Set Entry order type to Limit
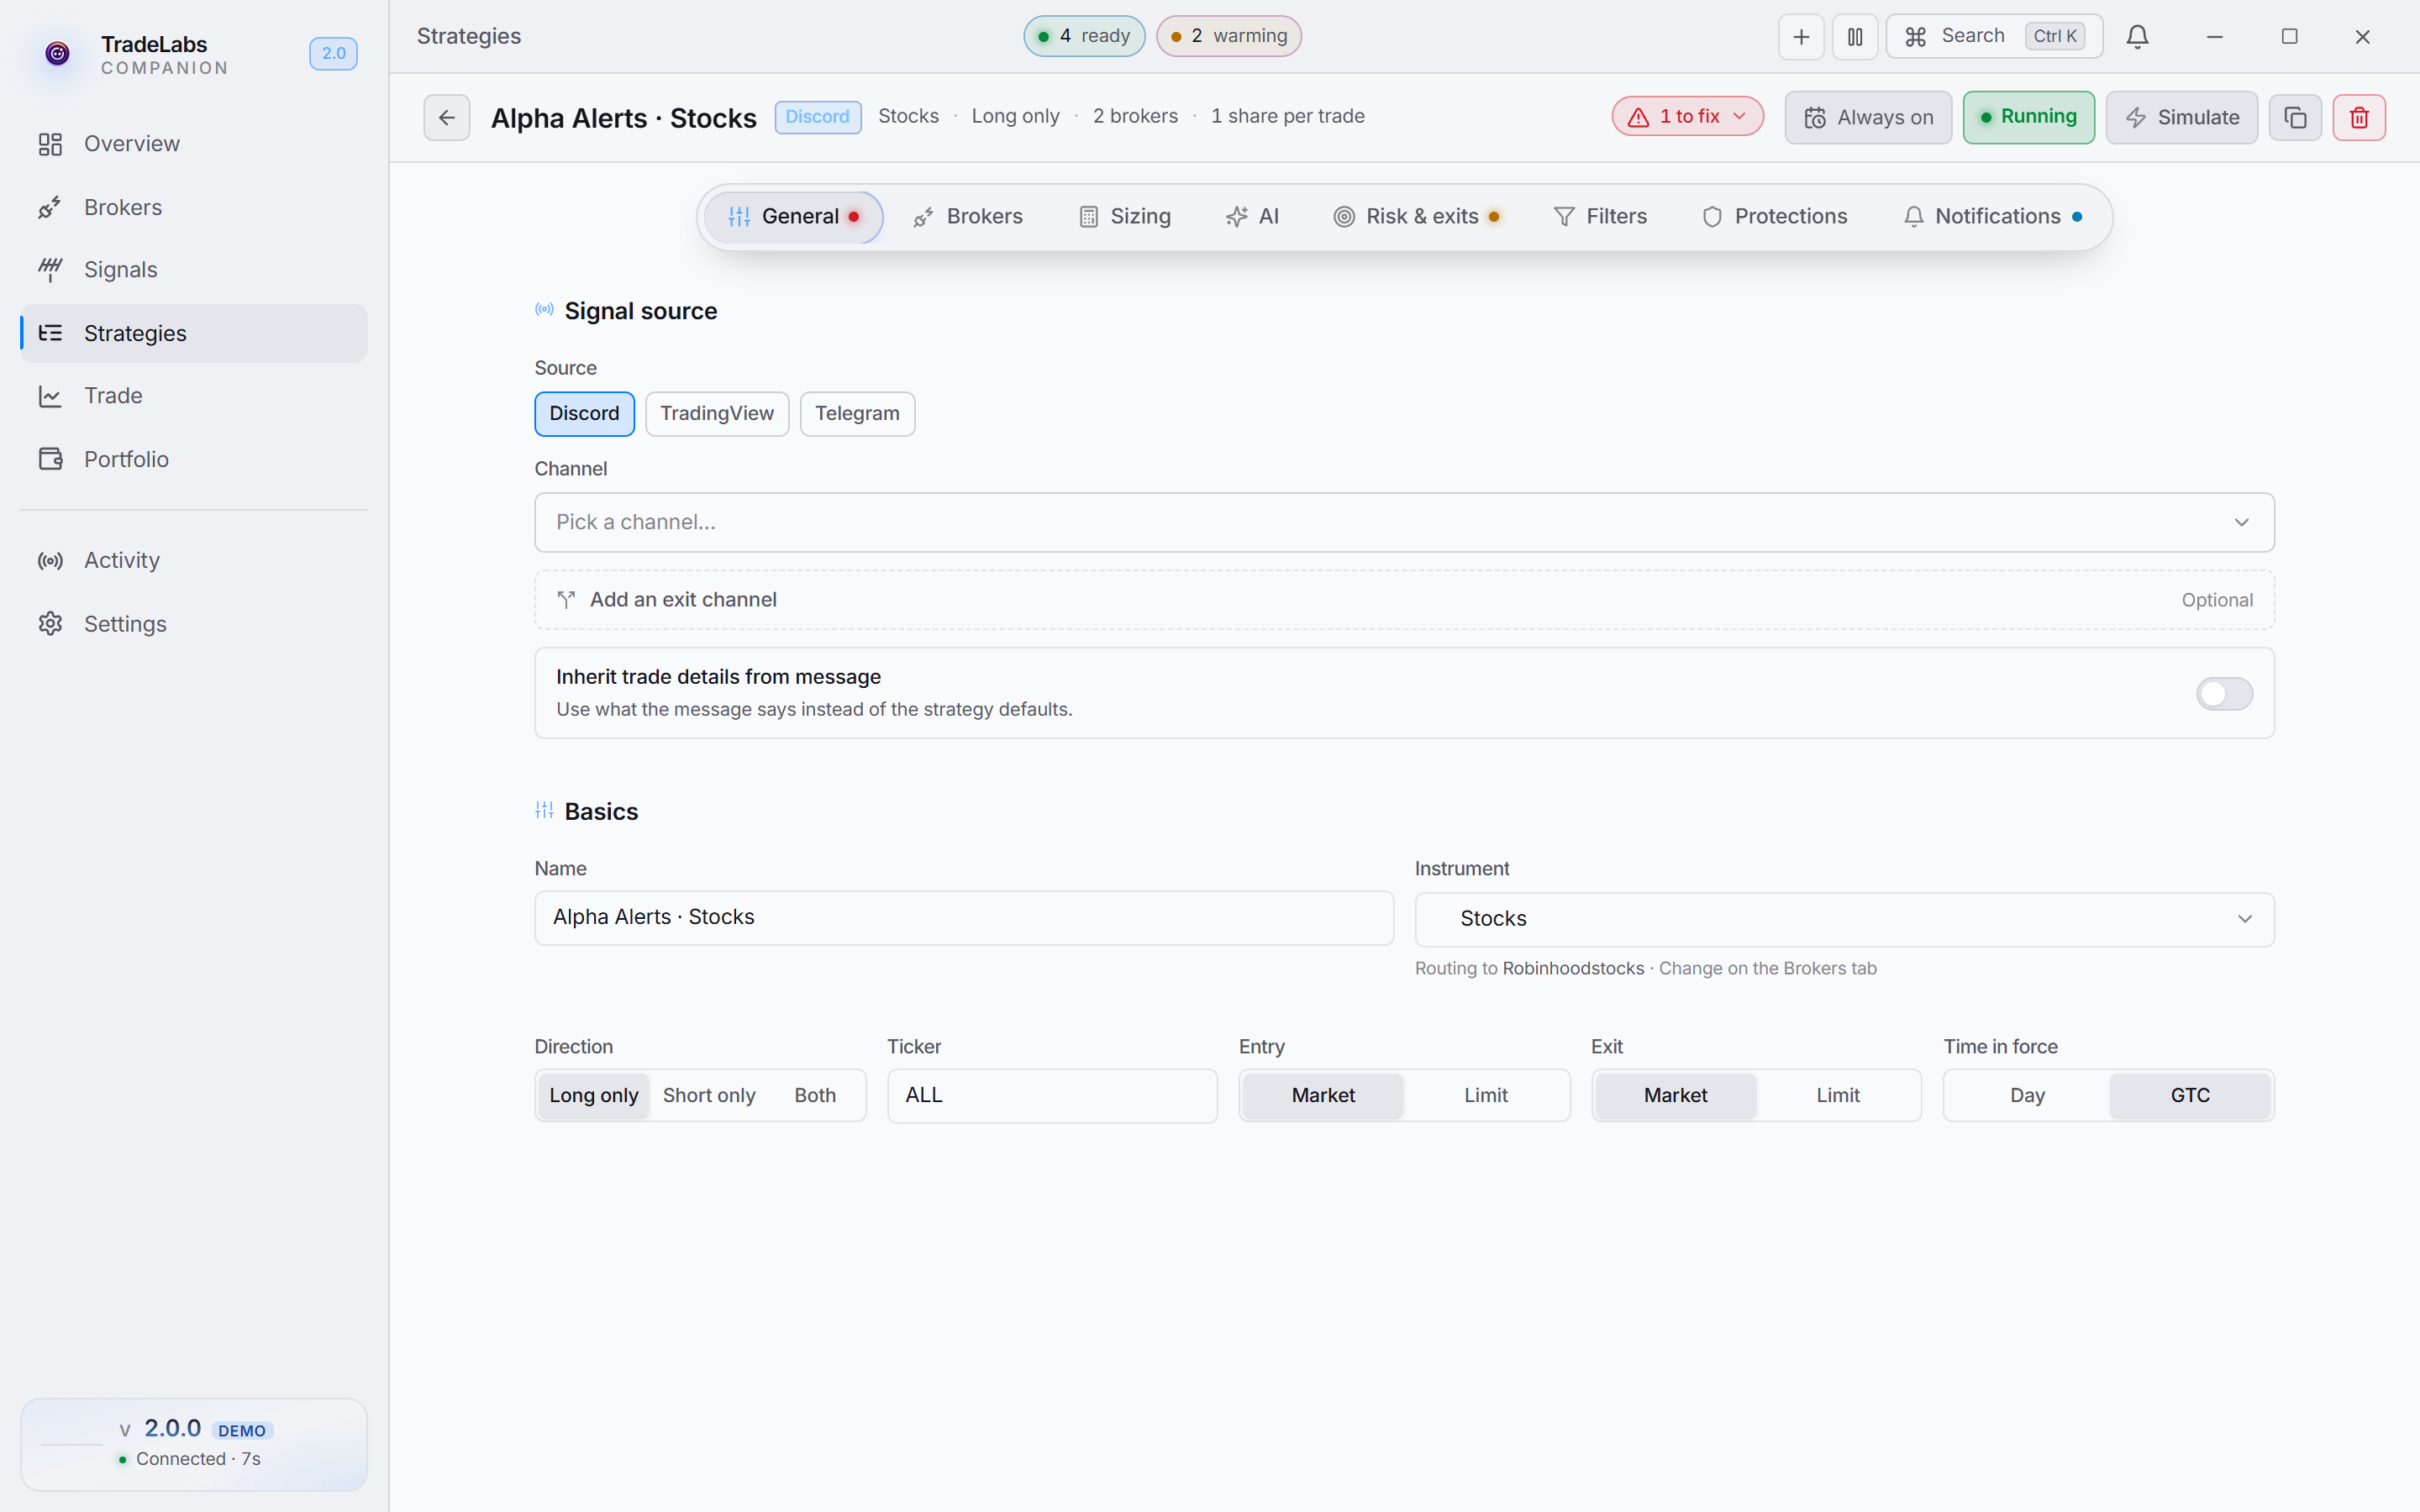Screen dimensions: 2420x1512 [x=1486, y=1096]
